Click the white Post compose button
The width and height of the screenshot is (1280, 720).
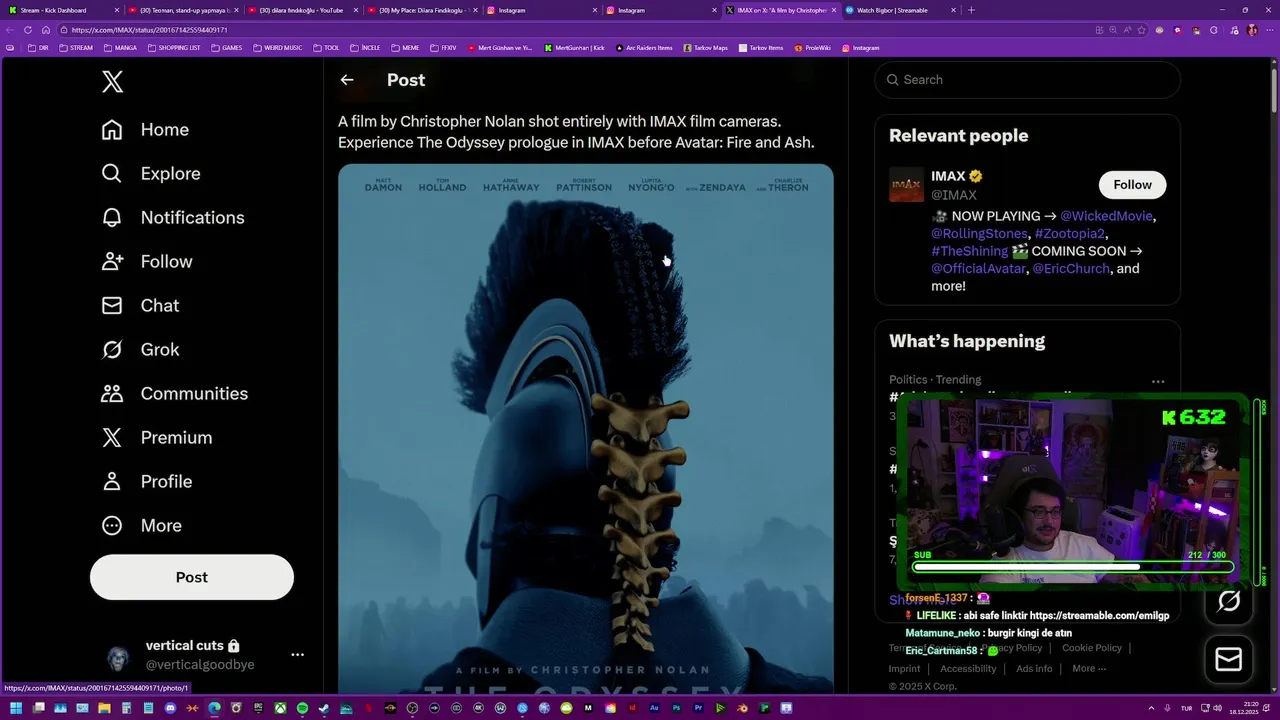(192, 577)
